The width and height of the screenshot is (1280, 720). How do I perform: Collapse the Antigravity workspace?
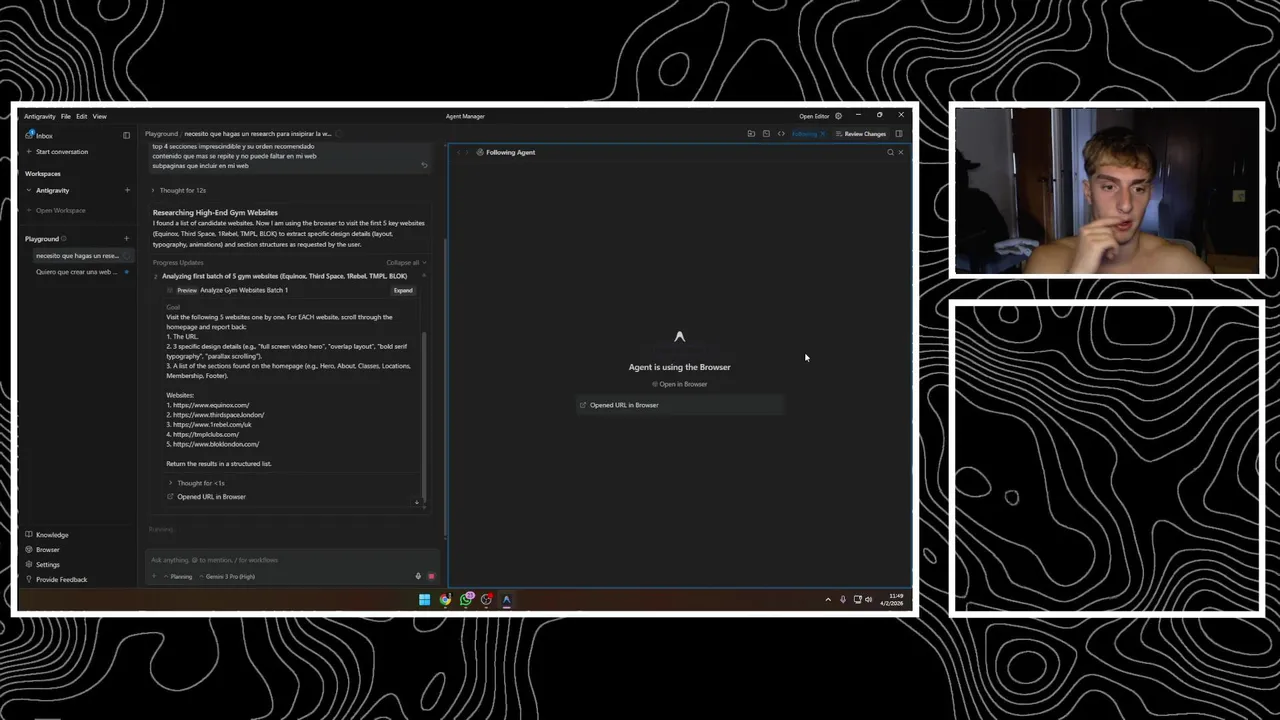29,190
